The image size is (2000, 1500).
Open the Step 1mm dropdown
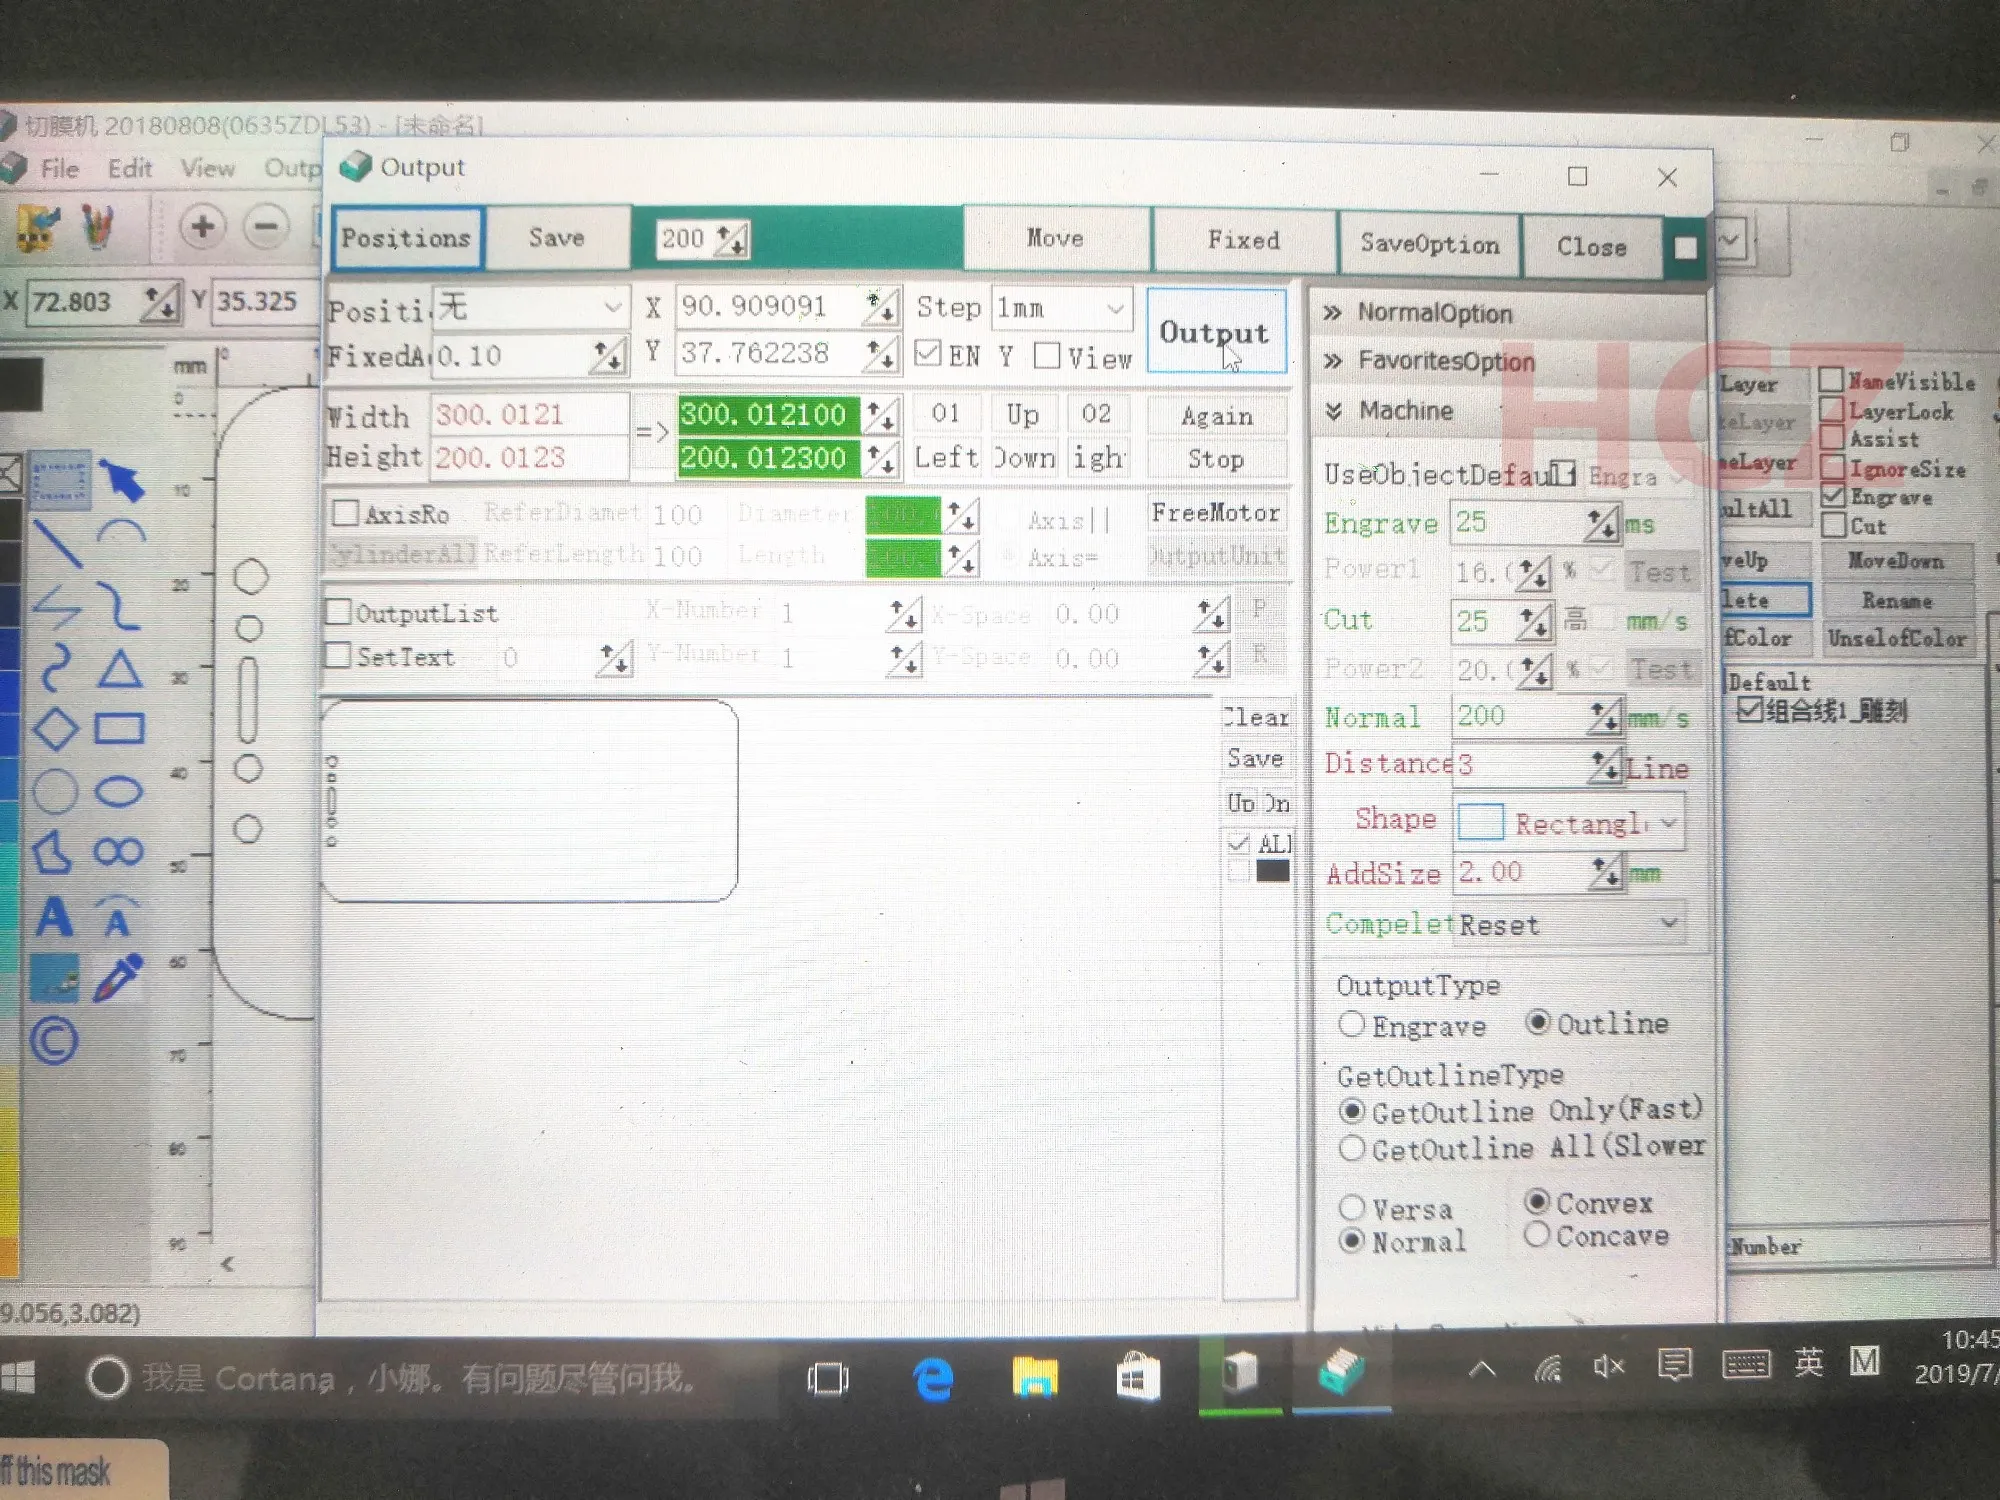pos(1062,309)
